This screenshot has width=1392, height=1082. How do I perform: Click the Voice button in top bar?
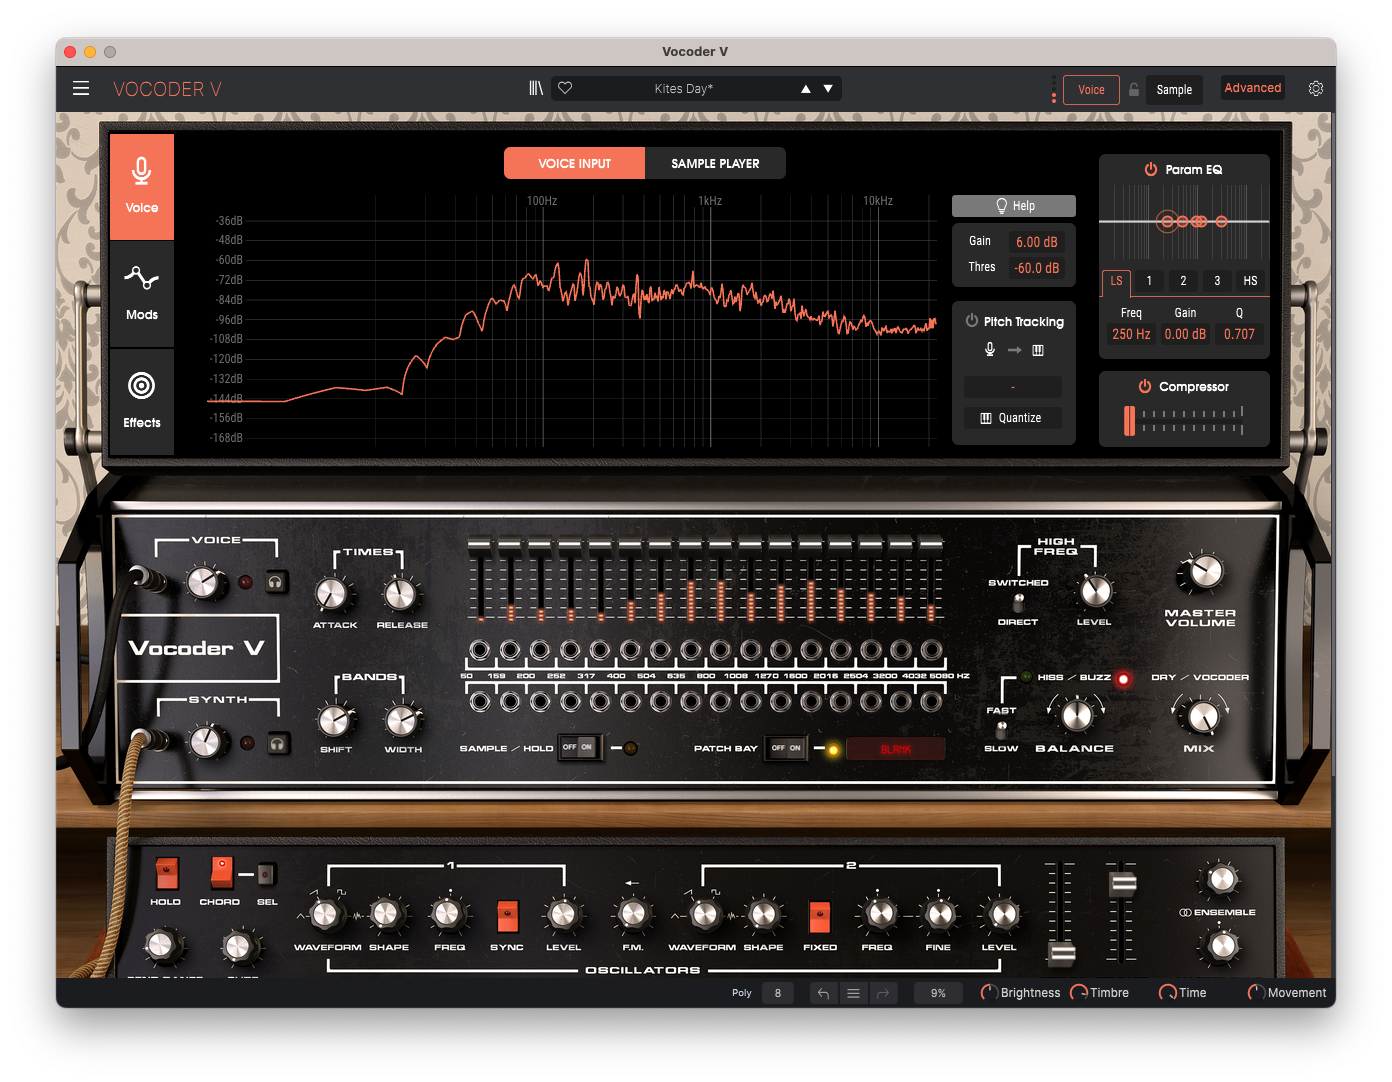1091,90
